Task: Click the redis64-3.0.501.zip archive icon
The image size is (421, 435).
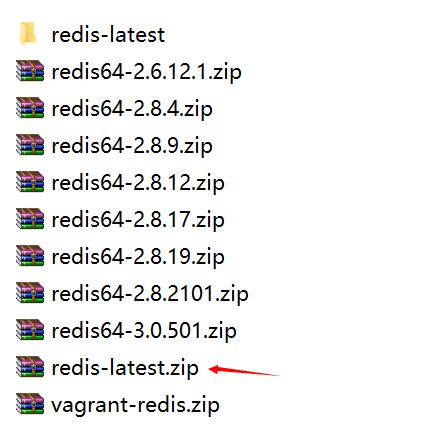Action: (30, 329)
